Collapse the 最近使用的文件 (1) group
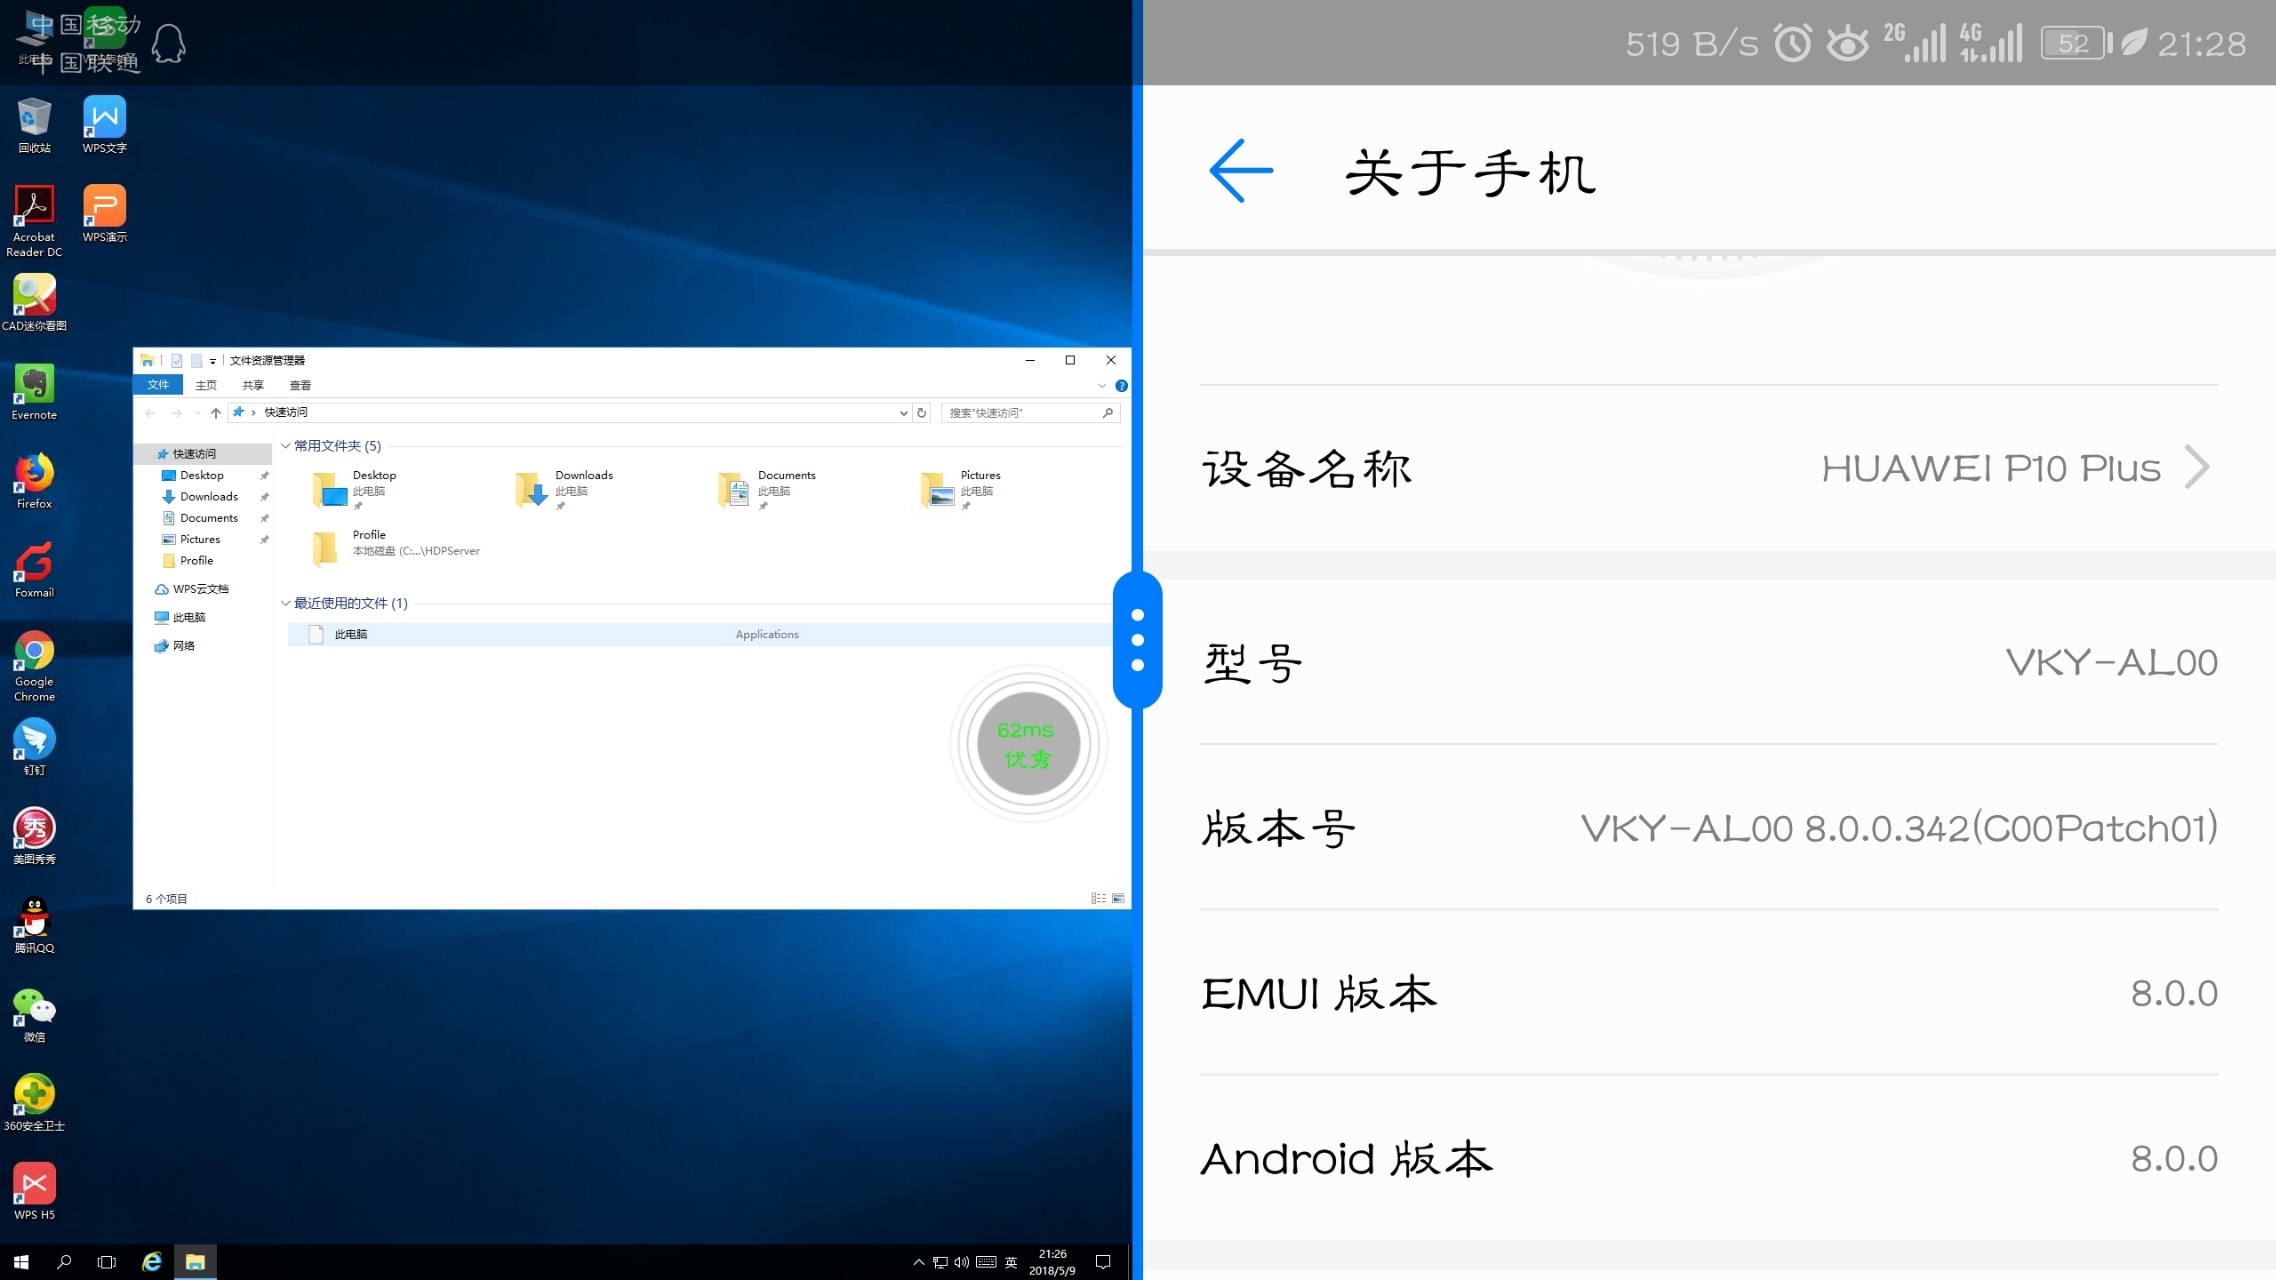The height and width of the screenshot is (1280, 2276). 286,603
